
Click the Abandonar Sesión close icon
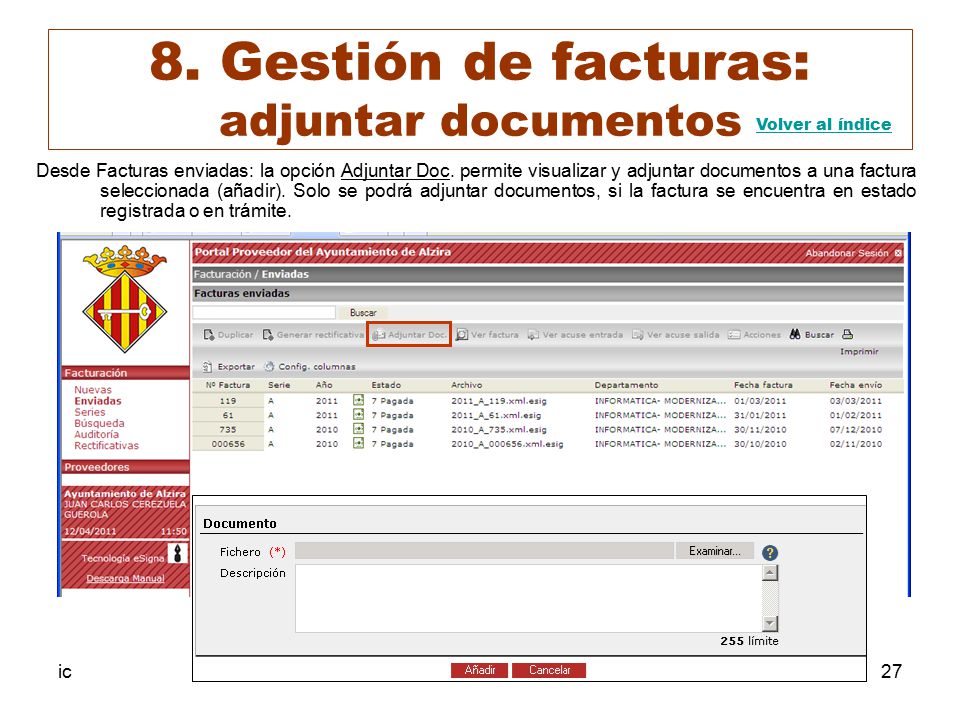pyautogui.click(x=898, y=253)
